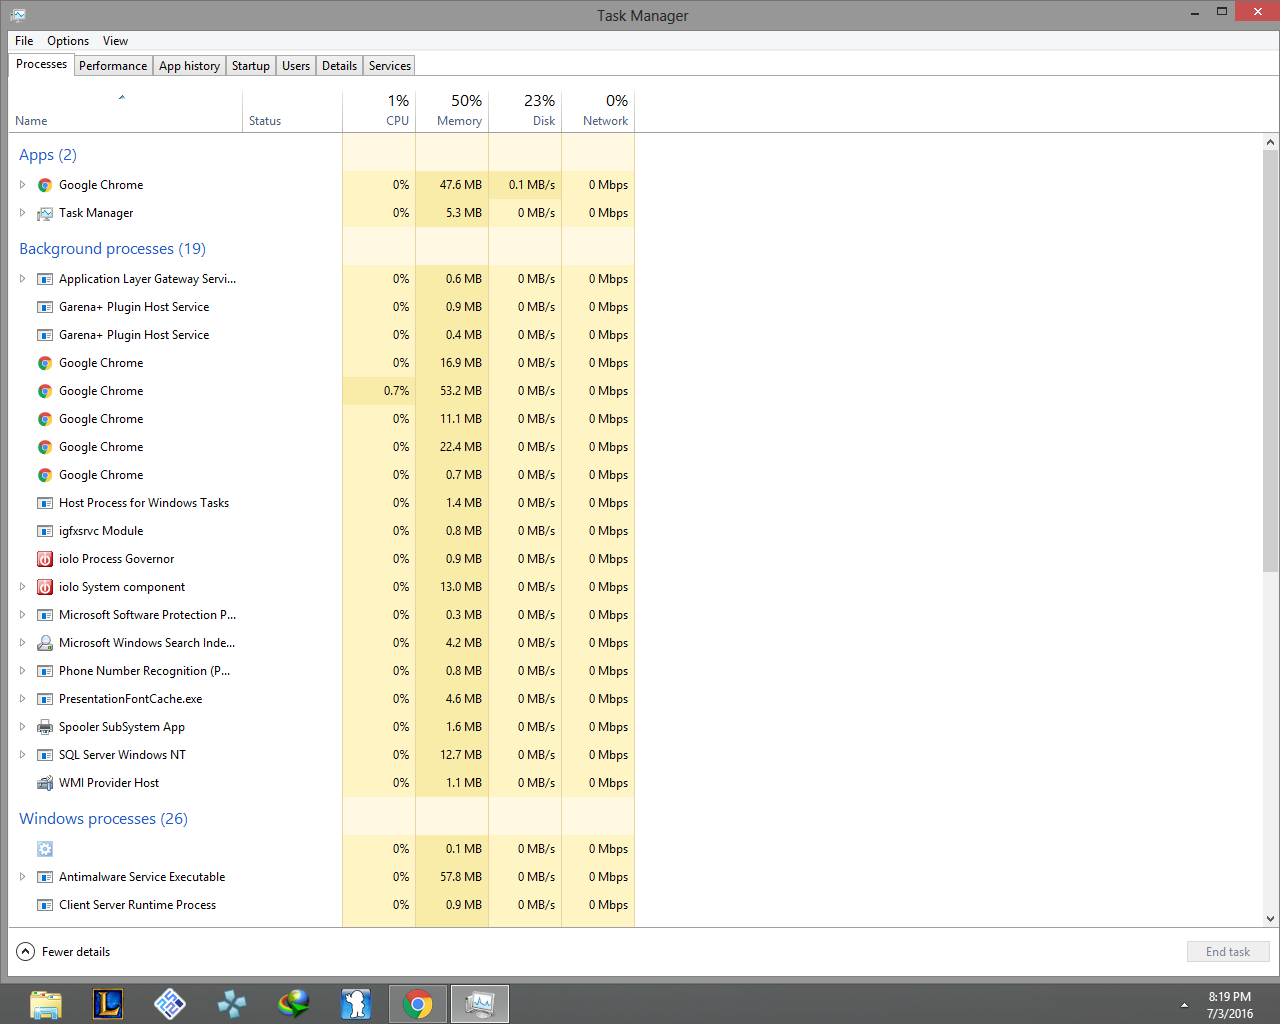The height and width of the screenshot is (1024, 1280).
Task: Switch to the App history tab
Action: coord(189,66)
